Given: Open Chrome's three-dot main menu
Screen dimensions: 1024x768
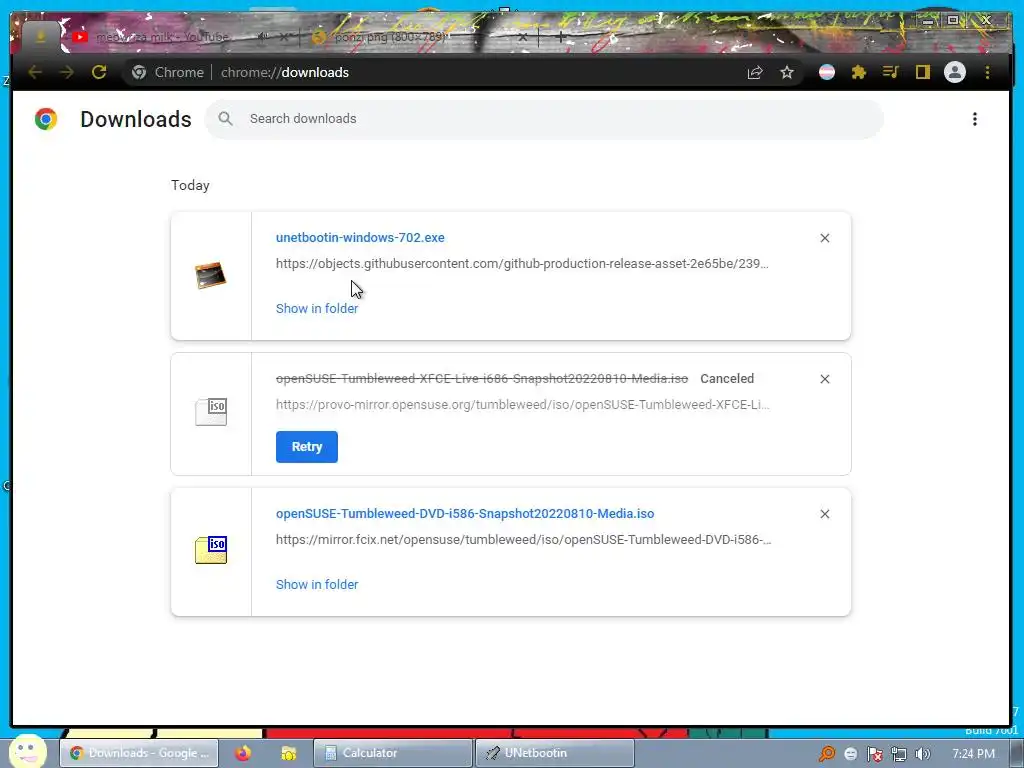Looking at the screenshot, I should point(987,72).
